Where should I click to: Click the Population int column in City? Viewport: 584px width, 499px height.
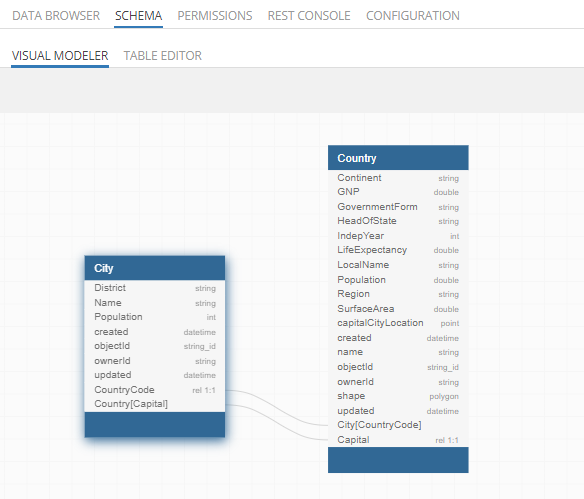(x=155, y=317)
